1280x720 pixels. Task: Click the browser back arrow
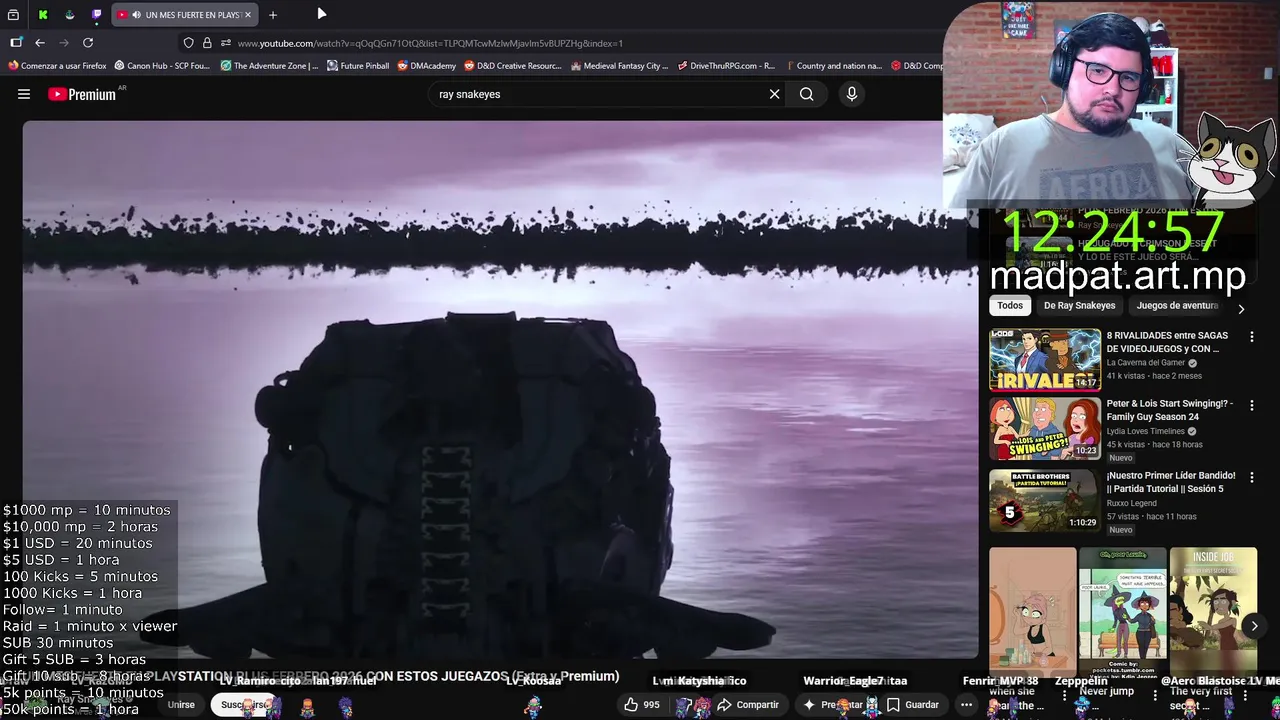pyautogui.click(x=40, y=43)
